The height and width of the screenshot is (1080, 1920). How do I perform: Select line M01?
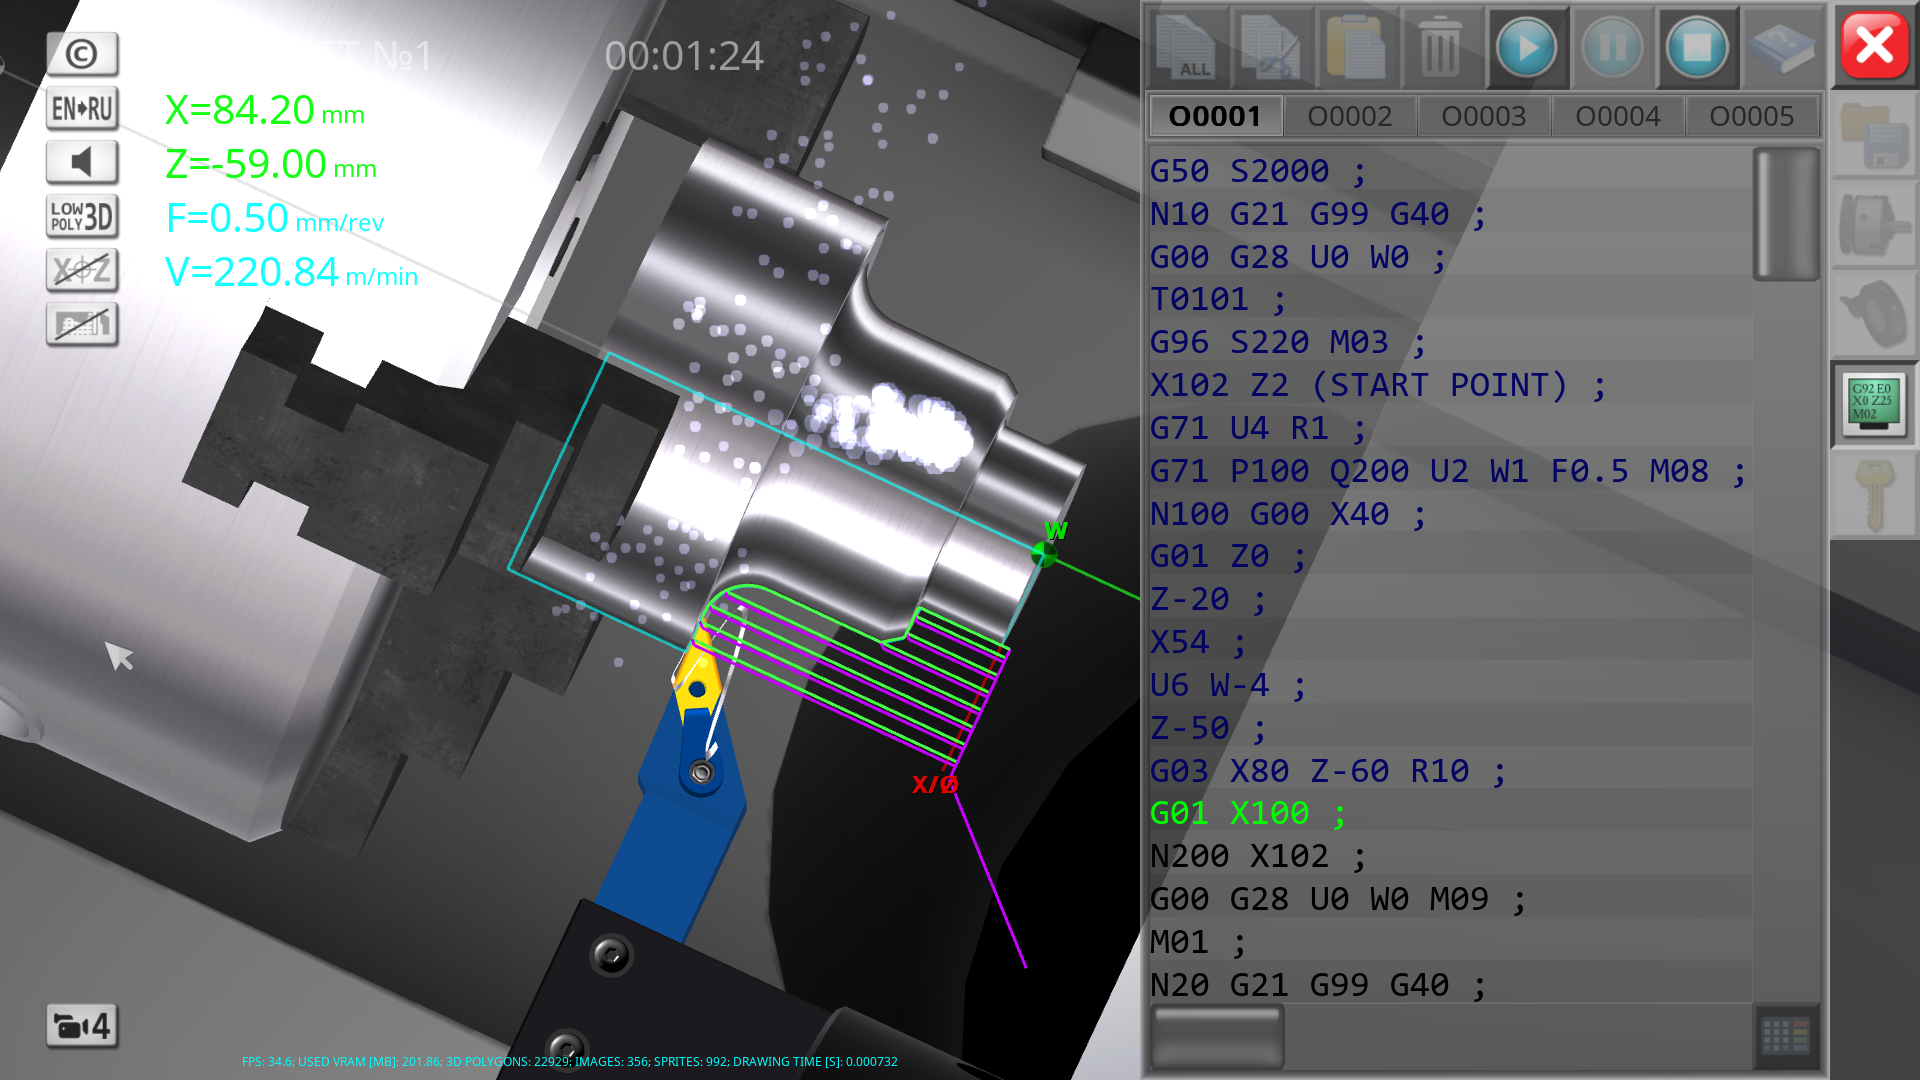(1450, 942)
